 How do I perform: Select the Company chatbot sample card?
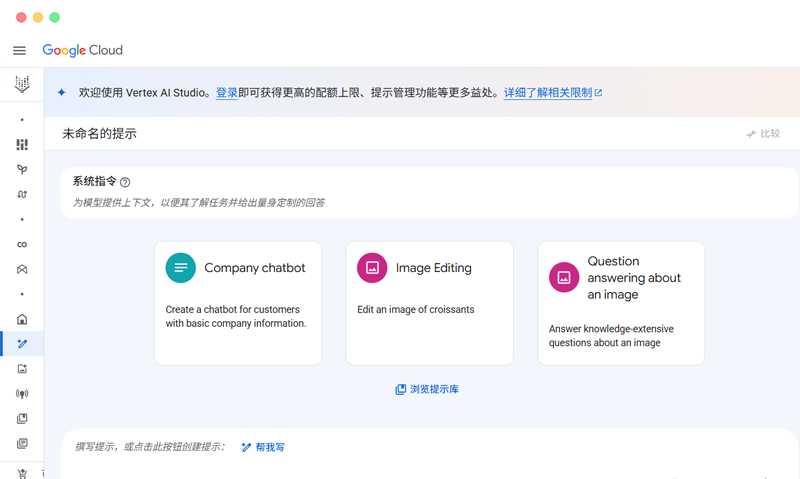pyautogui.click(x=238, y=303)
